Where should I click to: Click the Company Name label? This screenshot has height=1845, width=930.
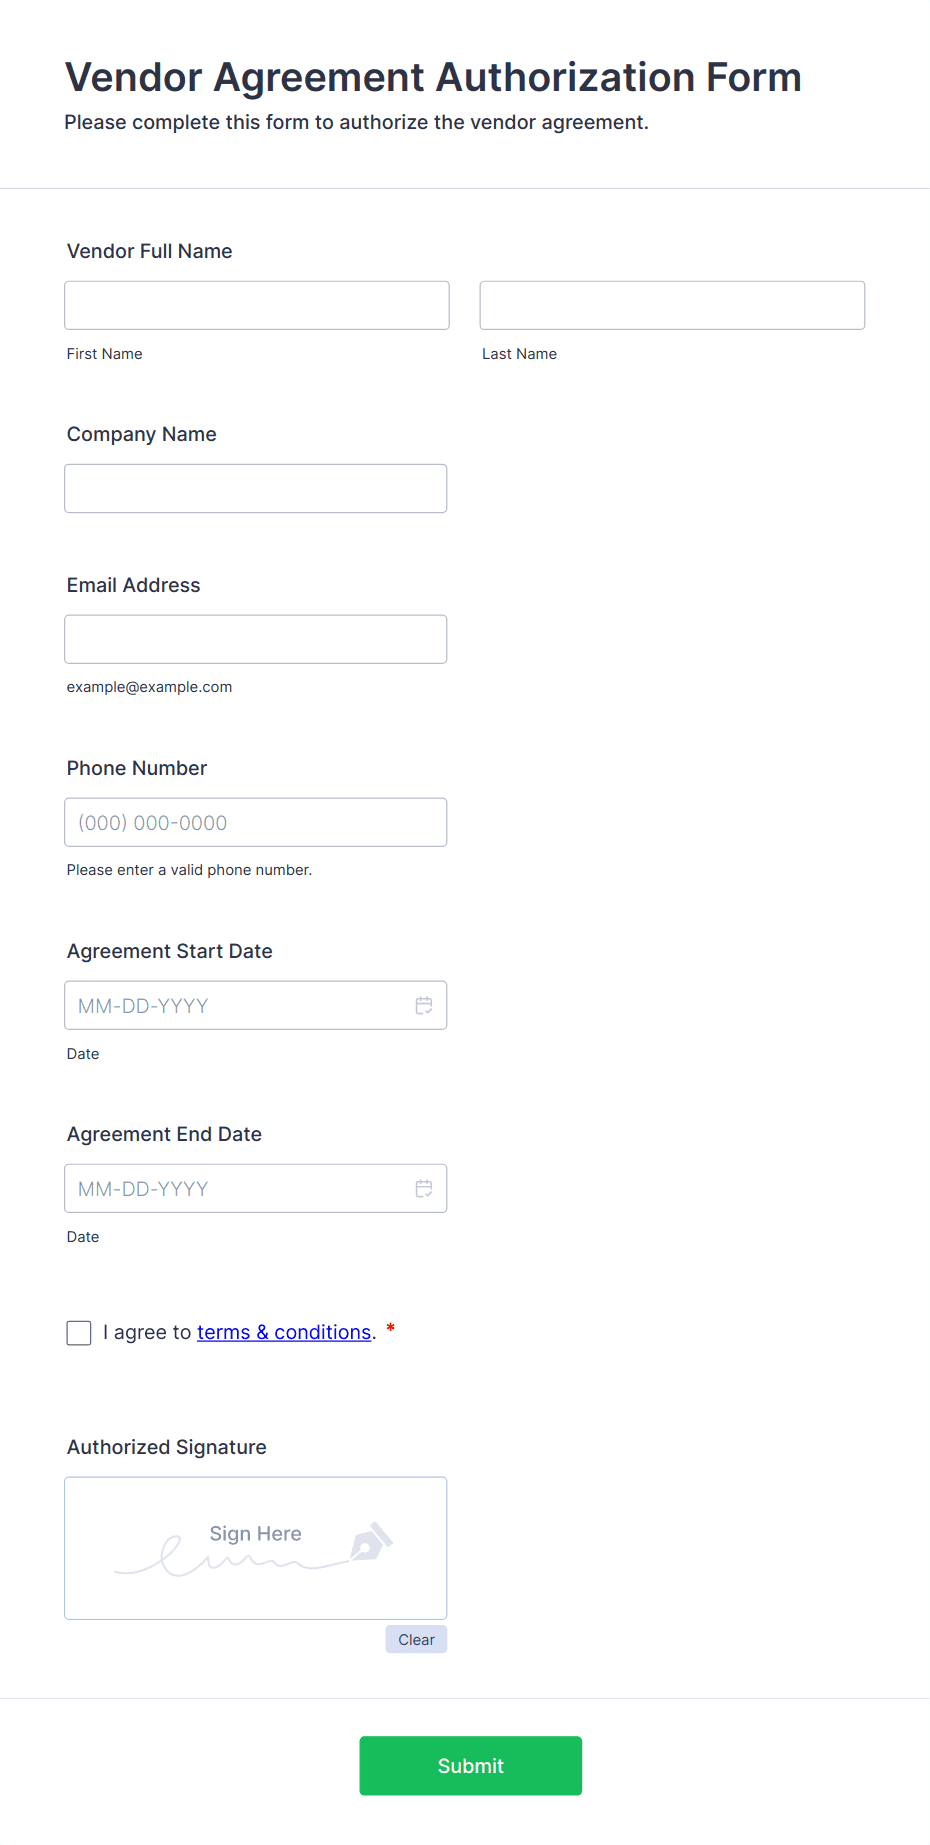[142, 435]
